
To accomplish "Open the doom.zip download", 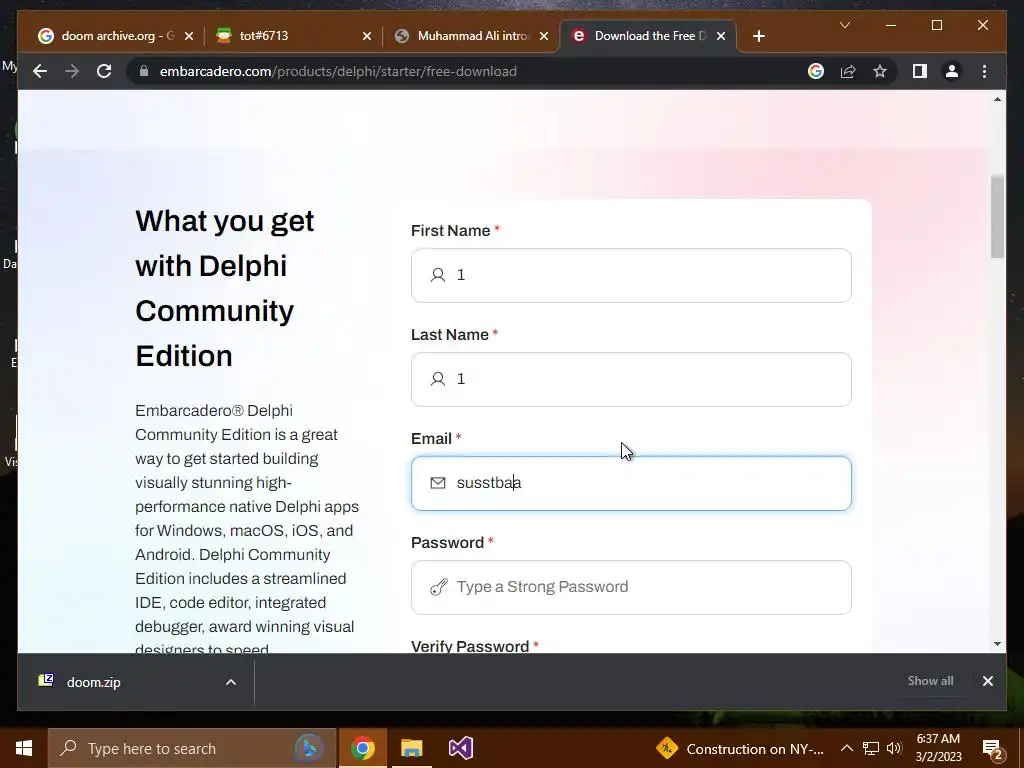I will point(93,682).
